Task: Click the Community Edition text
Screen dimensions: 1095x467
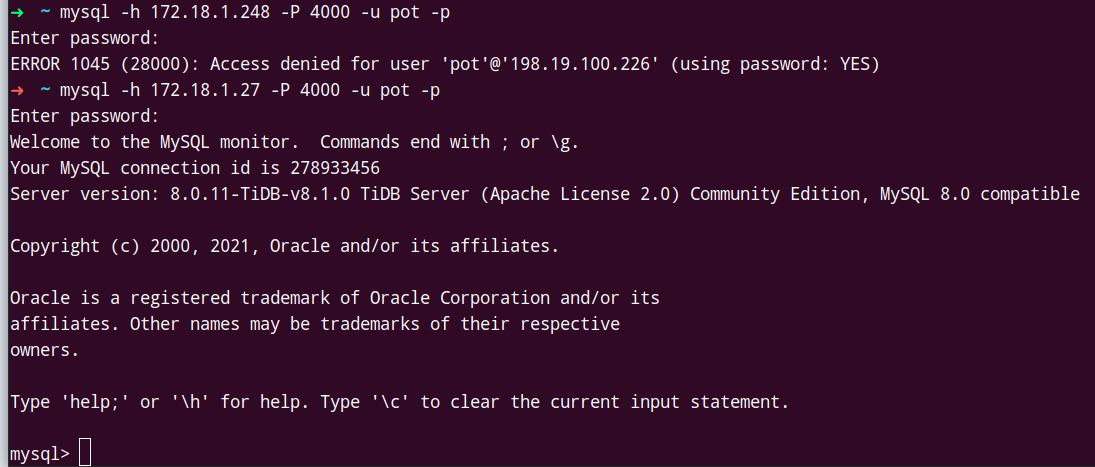Action: [x=775, y=195]
